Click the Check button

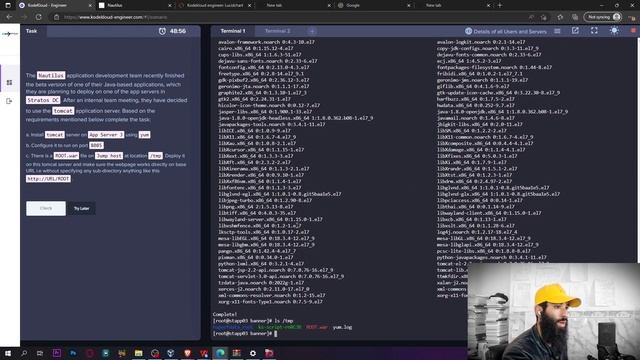pyautogui.click(x=46, y=208)
